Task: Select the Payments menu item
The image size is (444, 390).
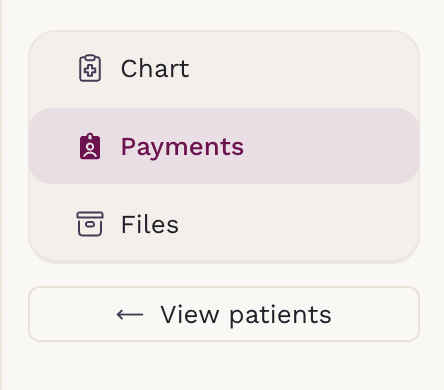Action: point(224,146)
